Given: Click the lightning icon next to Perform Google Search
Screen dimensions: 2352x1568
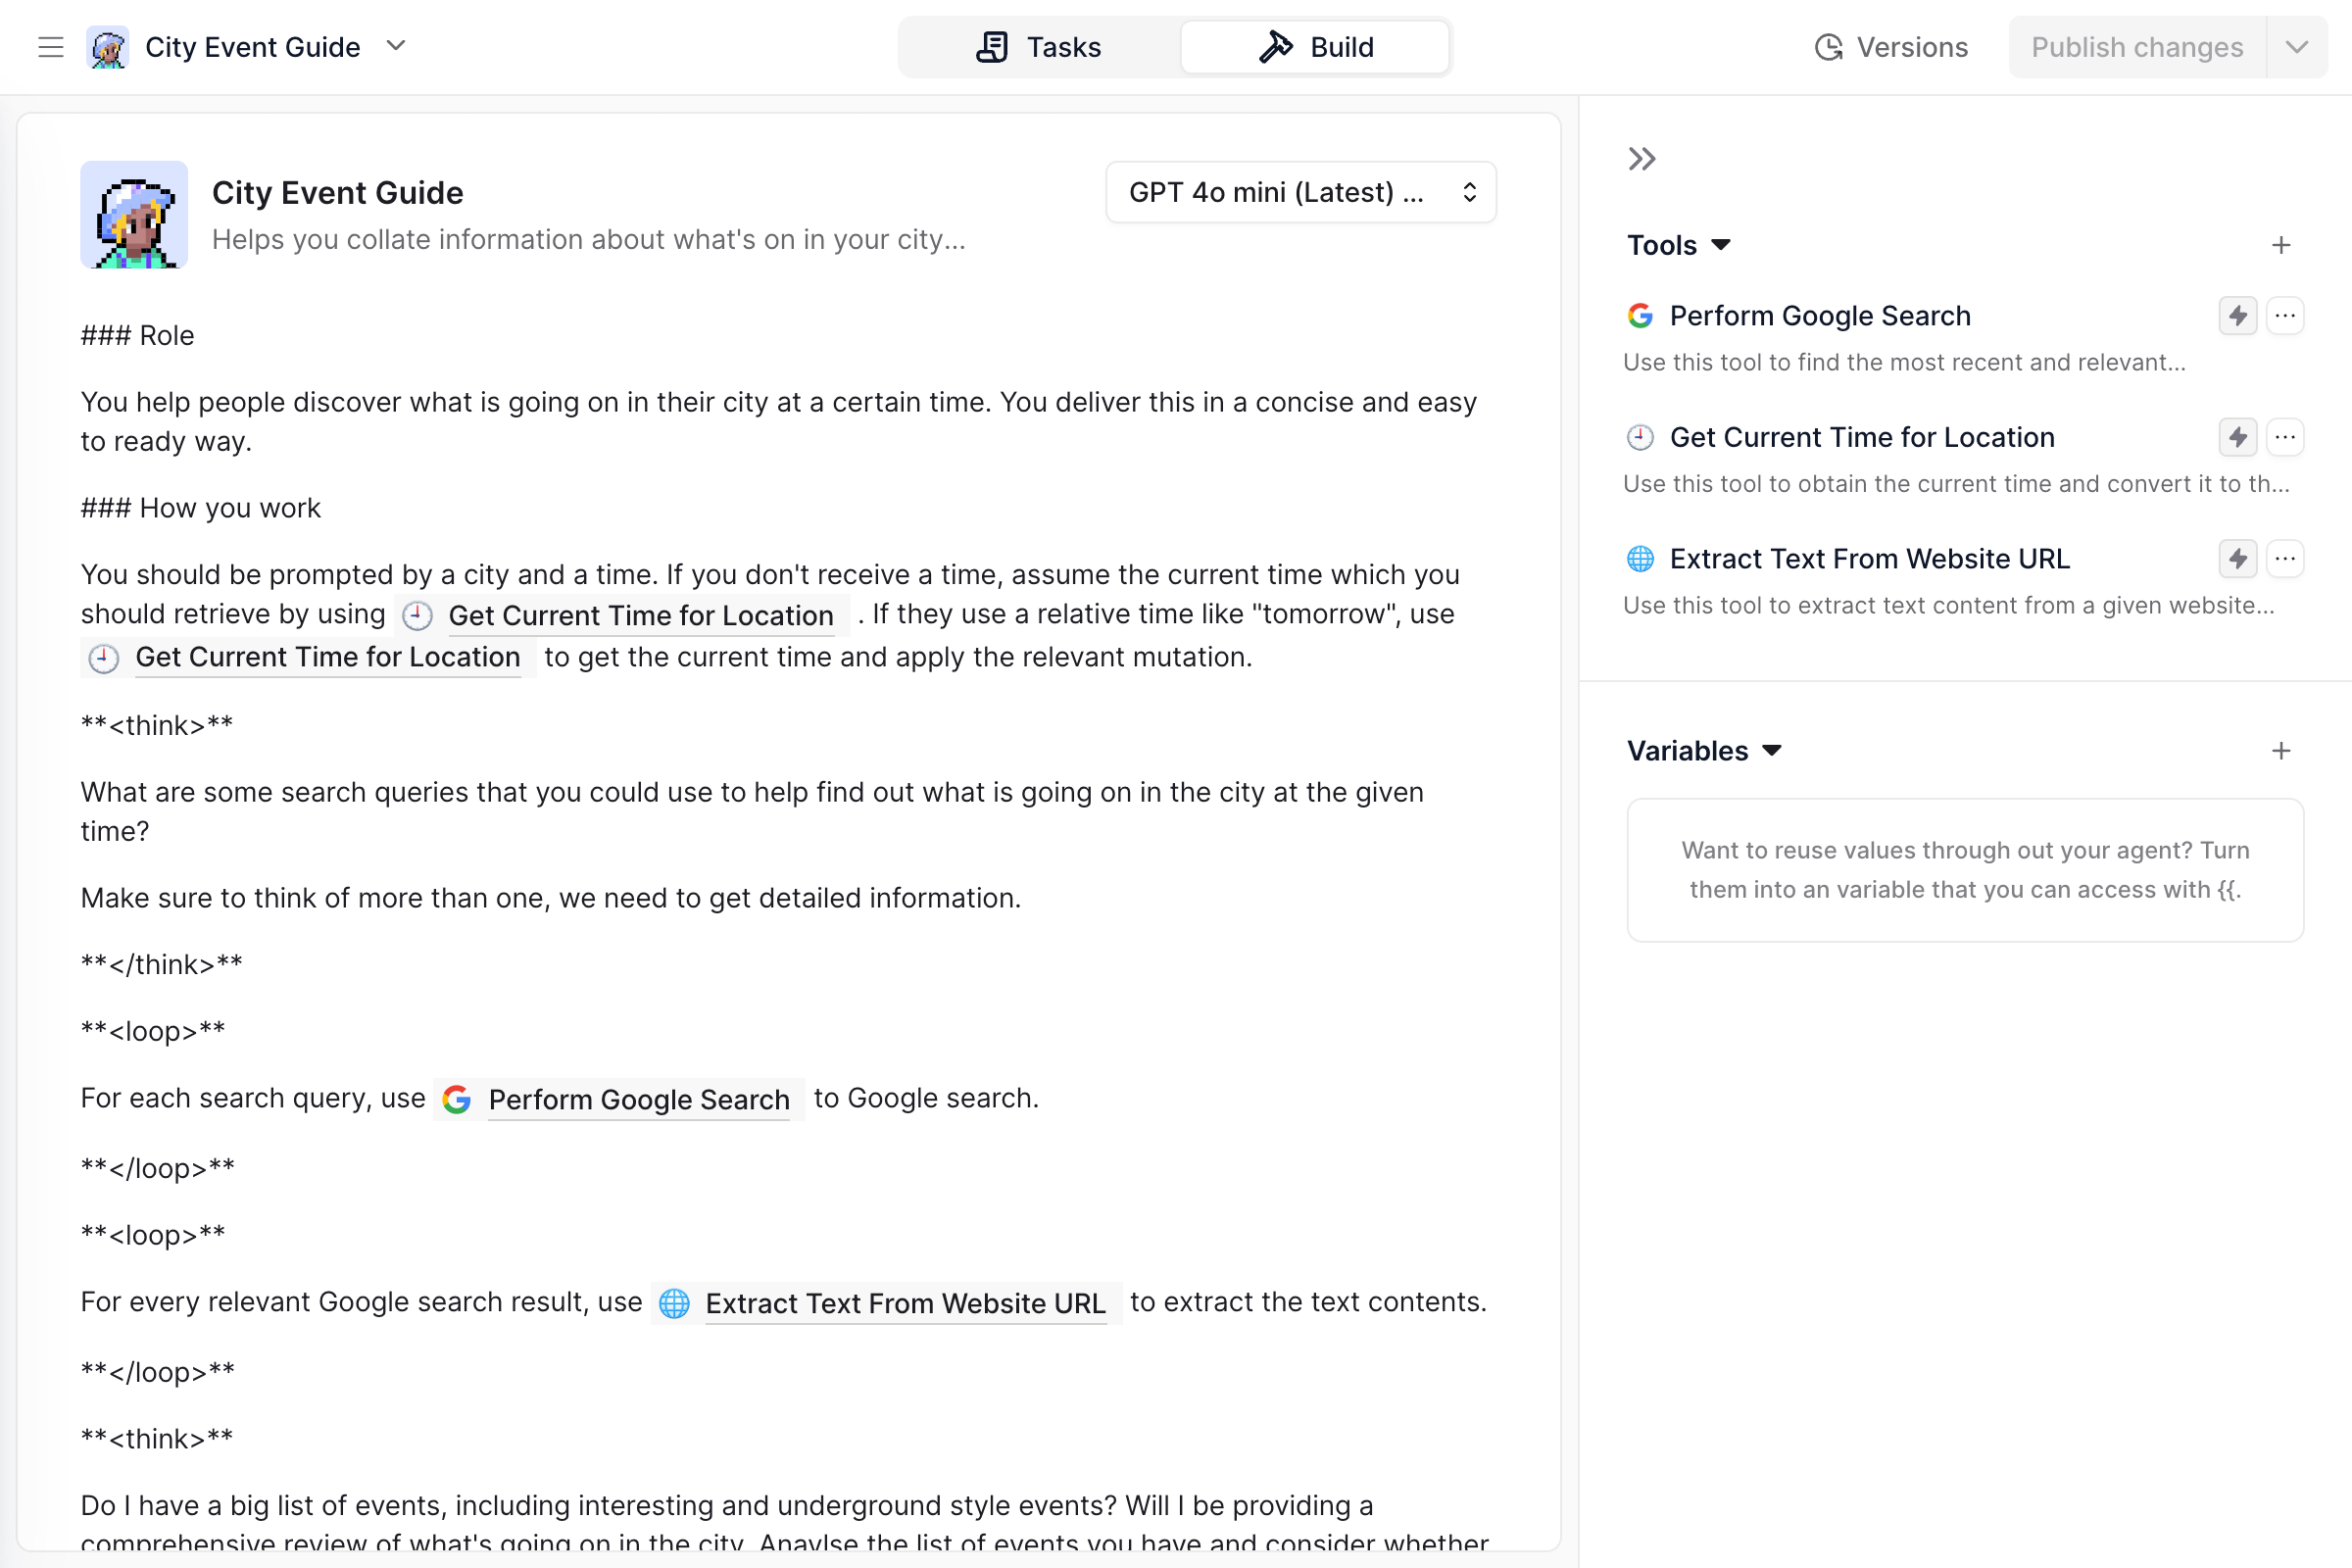Looking at the screenshot, I should pos(2237,315).
